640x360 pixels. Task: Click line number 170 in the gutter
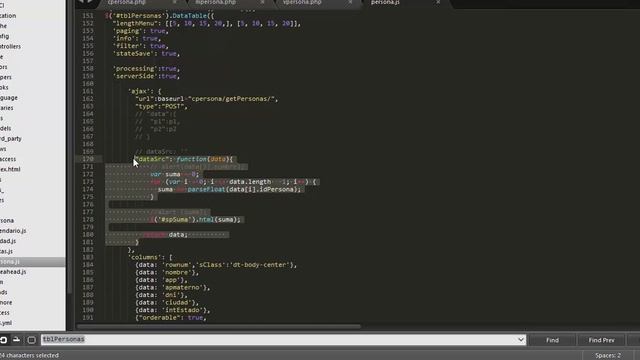pos(88,159)
